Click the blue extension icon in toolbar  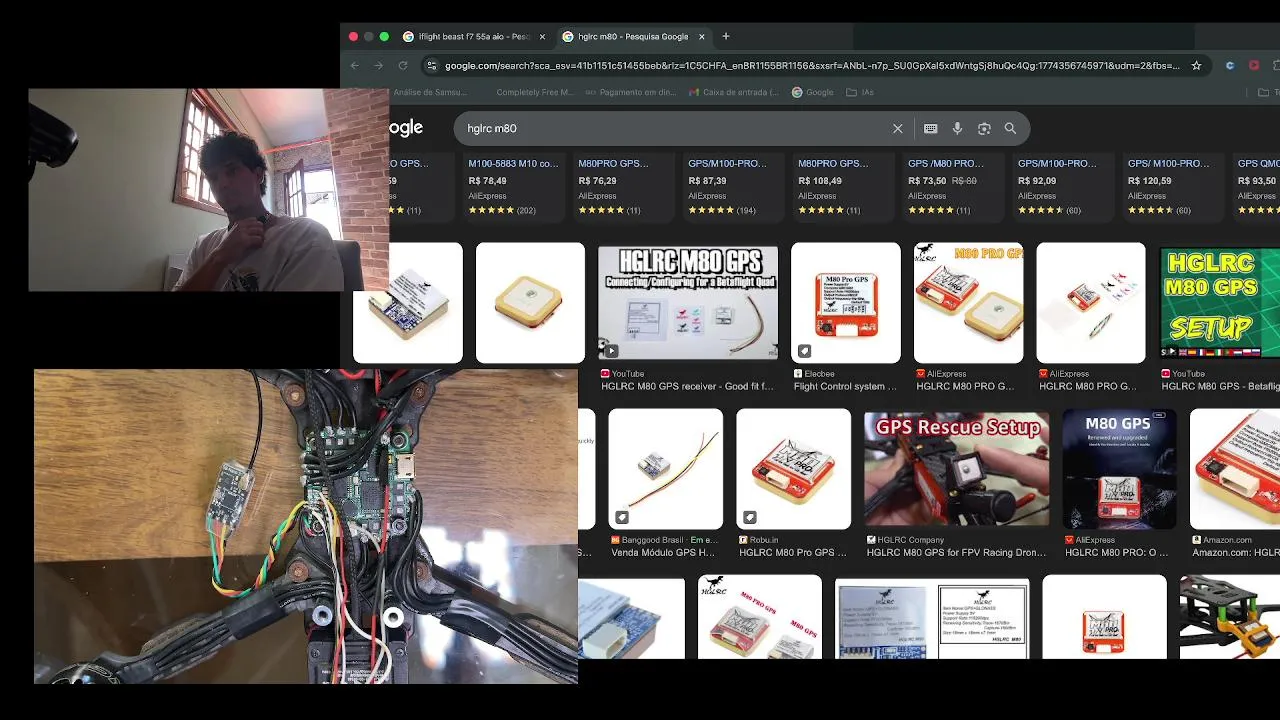coord(1230,66)
